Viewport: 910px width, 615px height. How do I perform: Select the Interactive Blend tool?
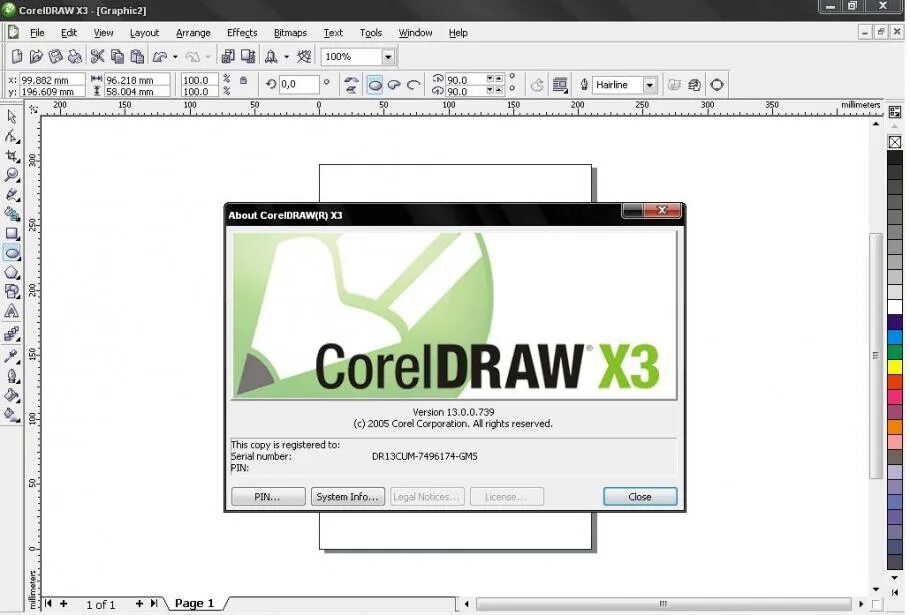coord(12,334)
